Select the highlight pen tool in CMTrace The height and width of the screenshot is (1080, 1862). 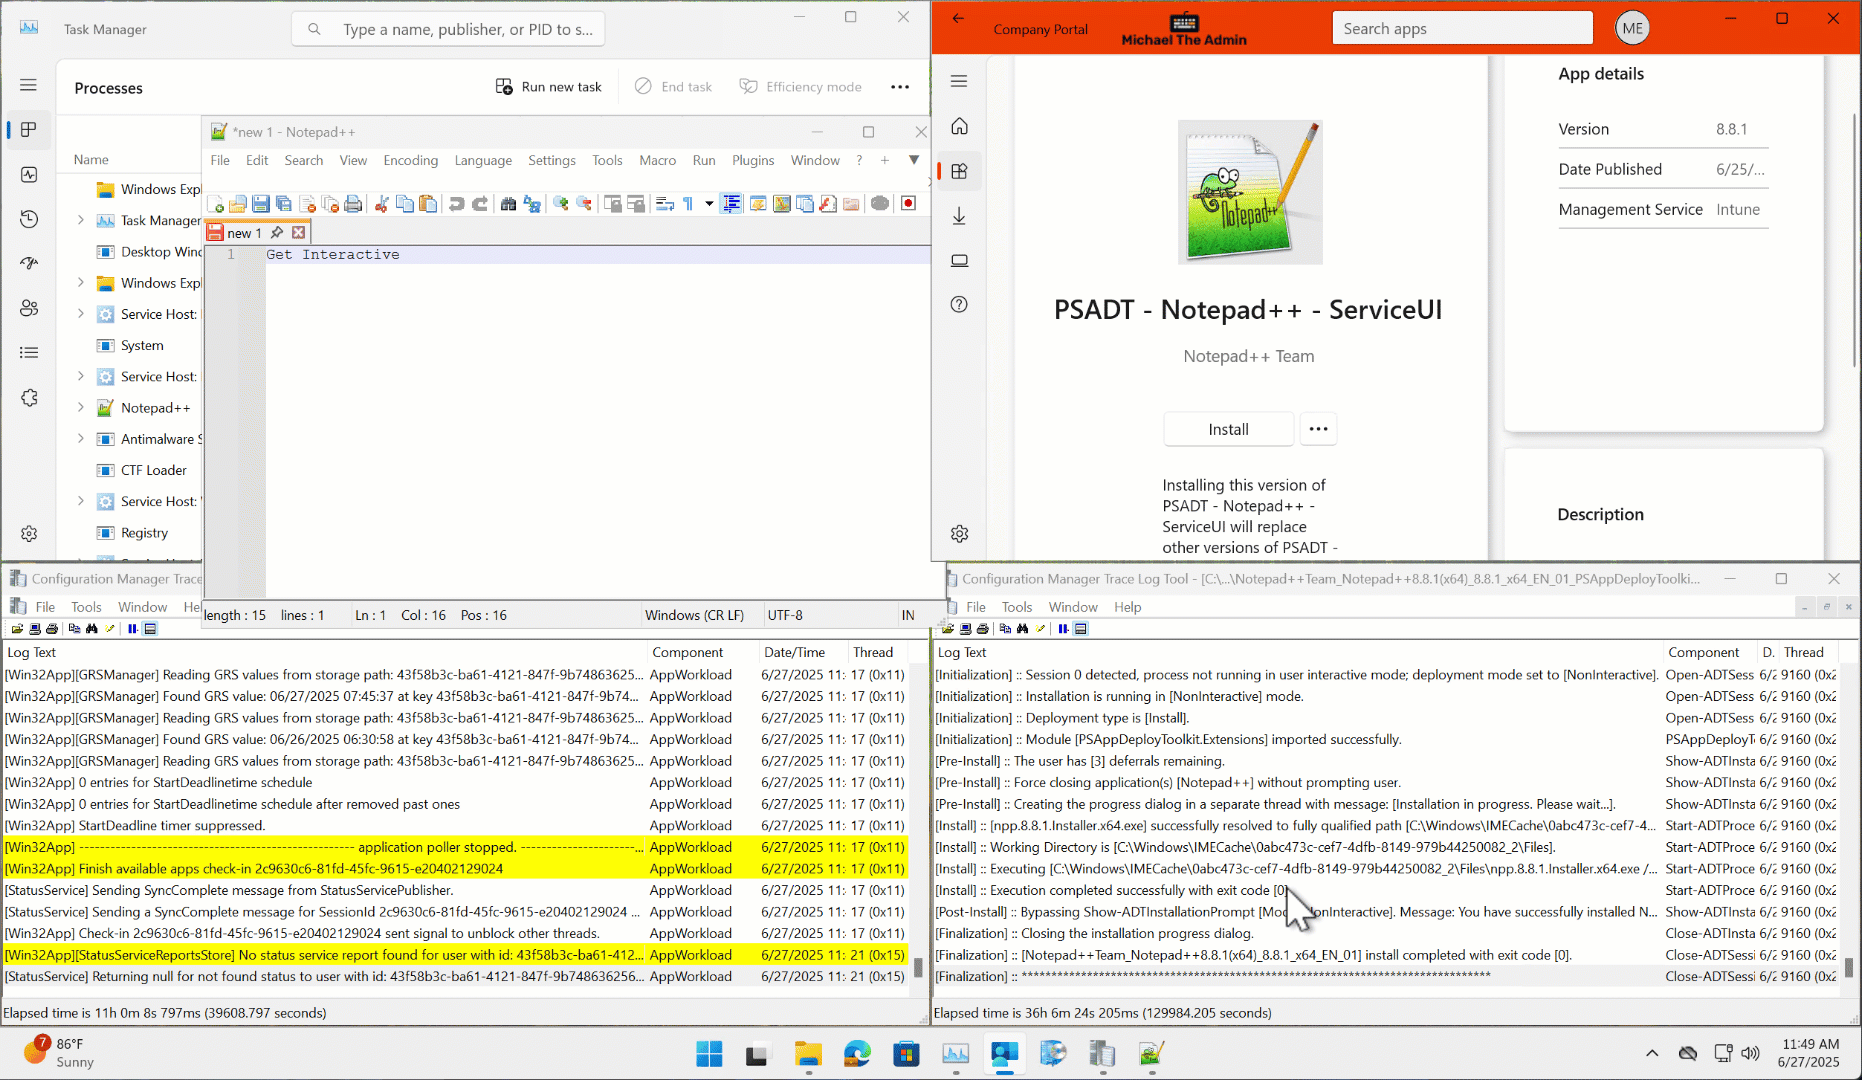[x=110, y=629]
